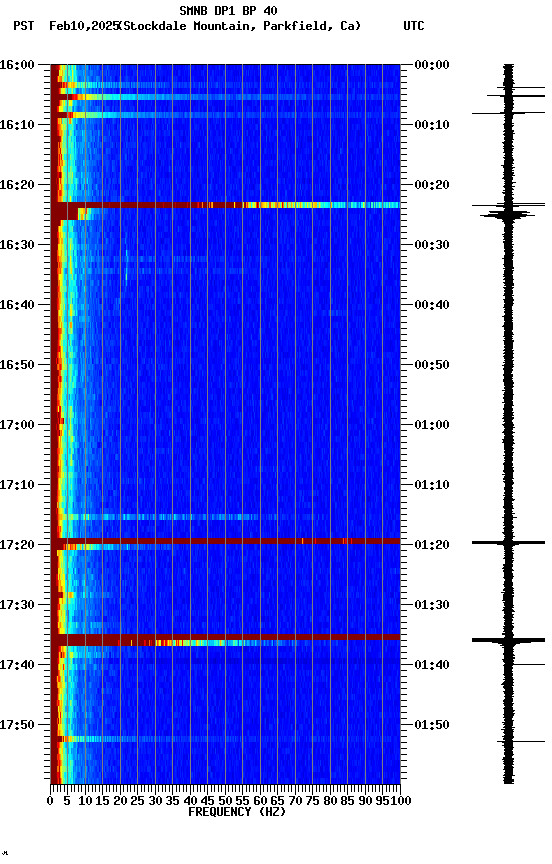The width and height of the screenshot is (552, 864).
Task: Select the faint cyan band near 17:52
Action: 225,739
